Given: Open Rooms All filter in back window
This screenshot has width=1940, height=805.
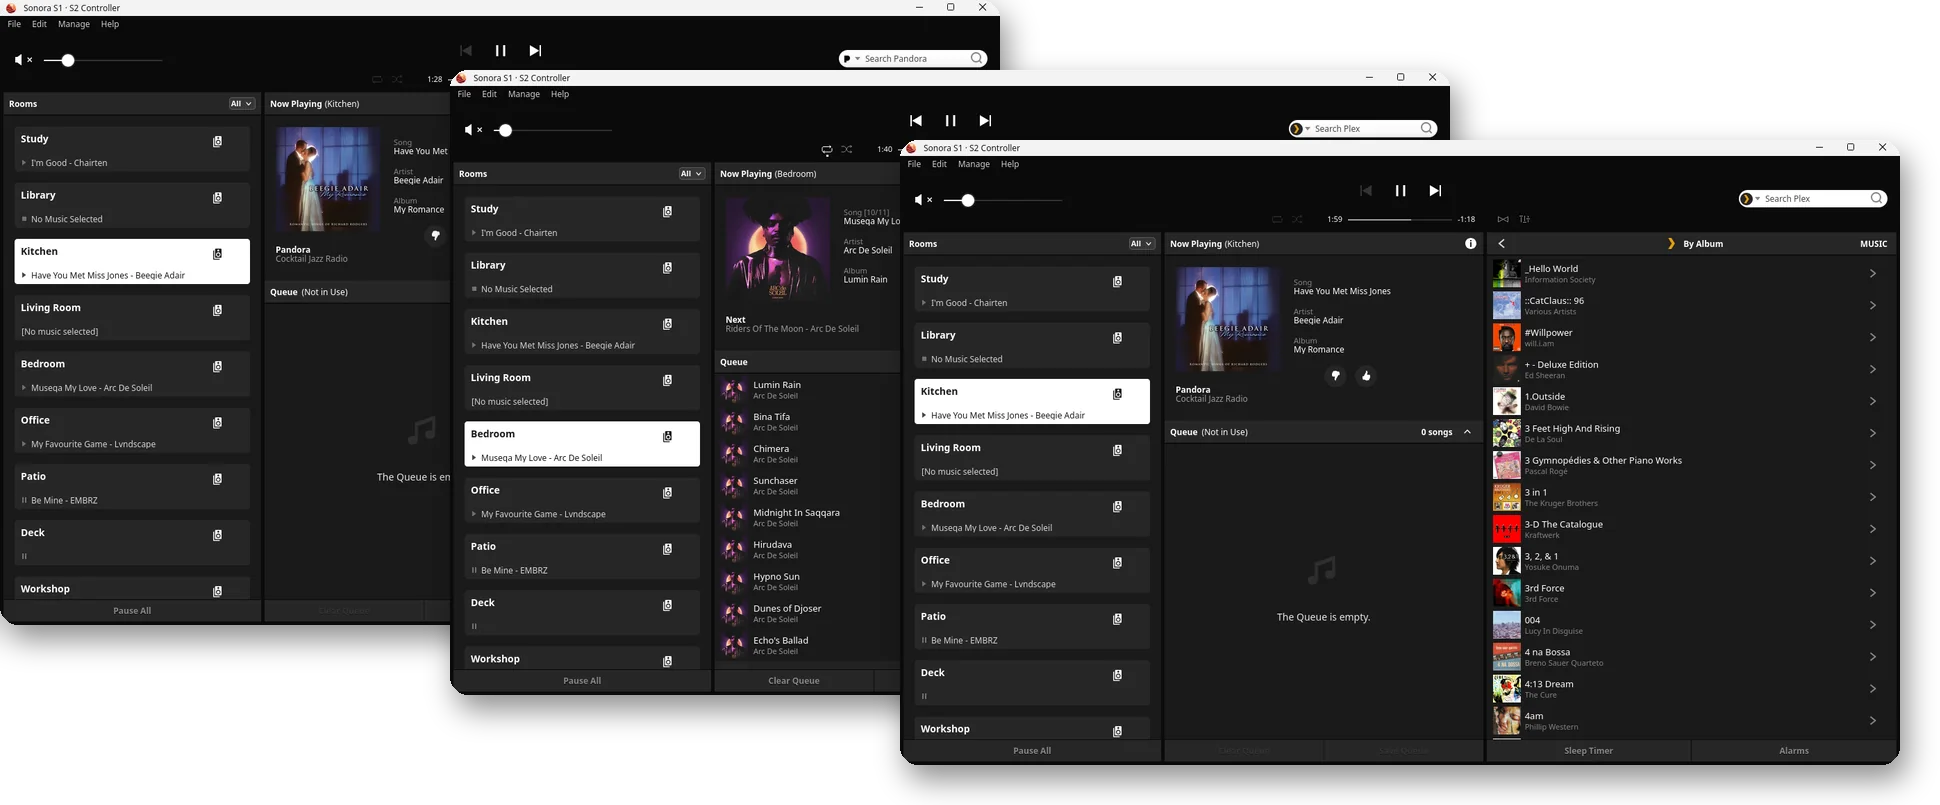Looking at the screenshot, I should tap(241, 104).
